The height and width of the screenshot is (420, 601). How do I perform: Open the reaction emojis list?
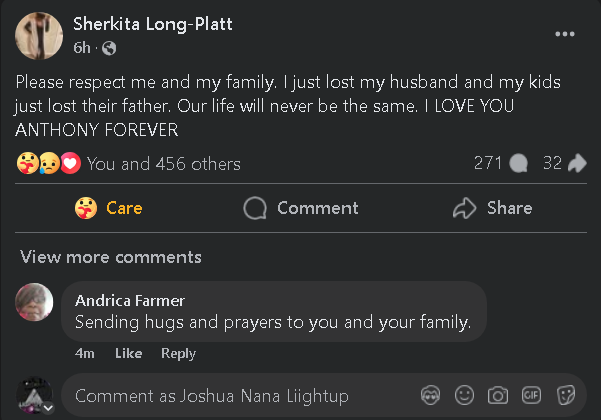click(48, 163)
